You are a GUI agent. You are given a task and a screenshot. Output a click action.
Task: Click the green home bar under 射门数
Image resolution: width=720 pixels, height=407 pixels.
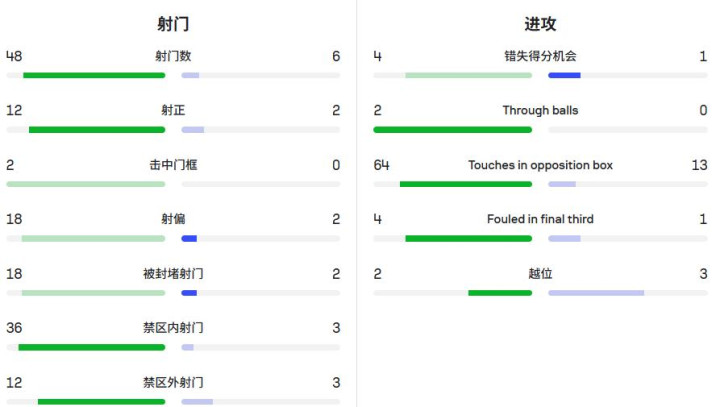tap(94, 75)
